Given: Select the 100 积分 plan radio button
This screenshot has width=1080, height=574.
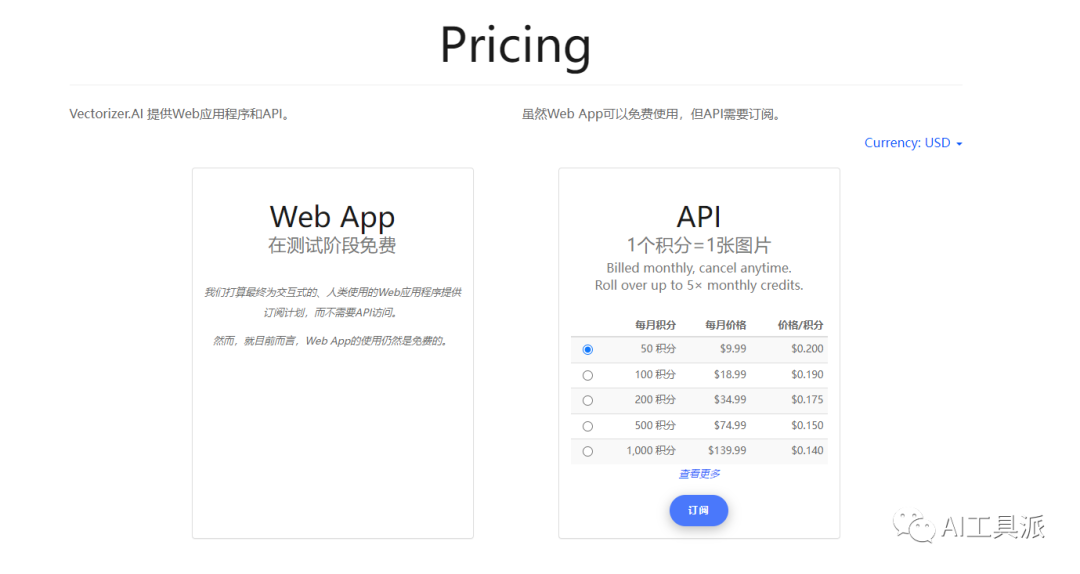Looking at the screenshot, I should click(587, 375).
